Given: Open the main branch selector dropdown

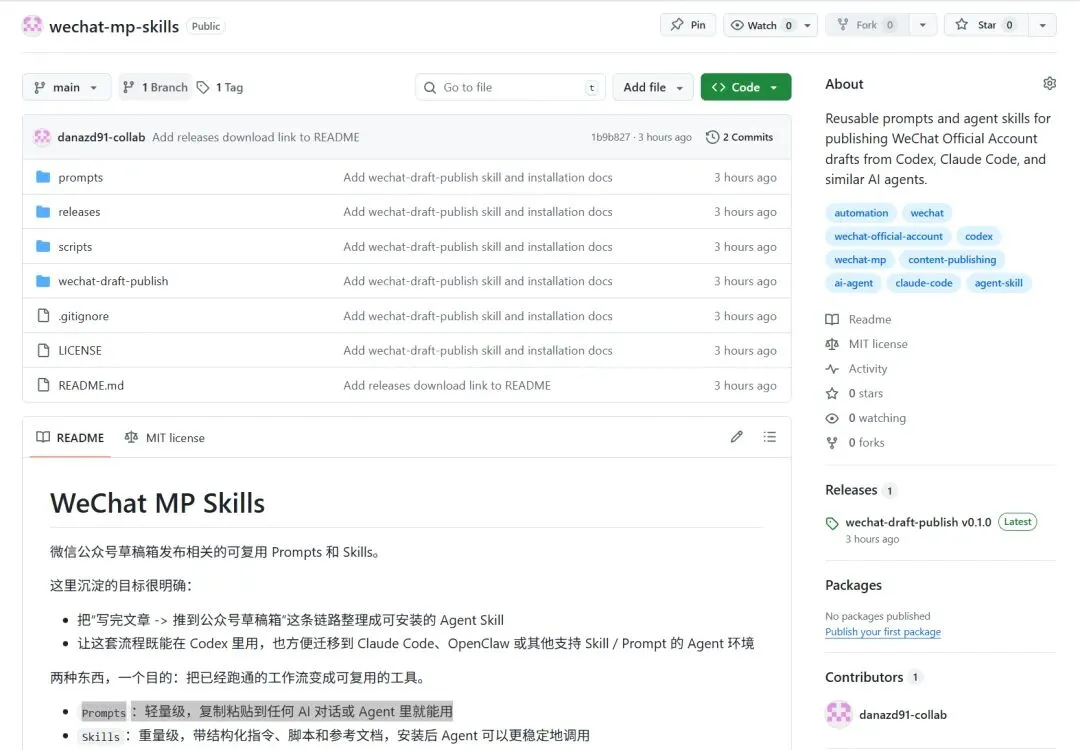Looking at the screenshot, I should pyautogui.click(x=66, y=87).
